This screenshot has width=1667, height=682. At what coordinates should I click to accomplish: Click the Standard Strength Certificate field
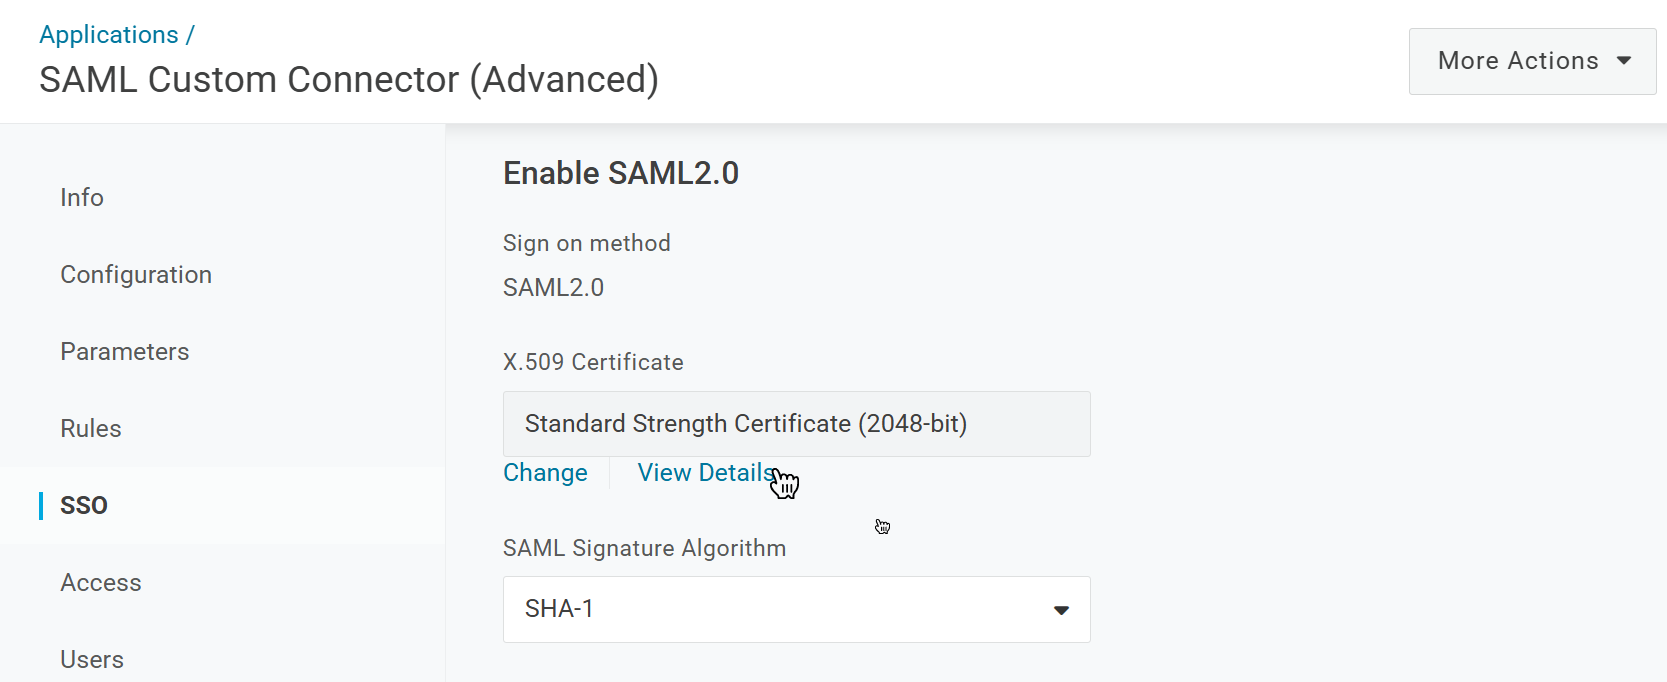[x=796, y=424]
